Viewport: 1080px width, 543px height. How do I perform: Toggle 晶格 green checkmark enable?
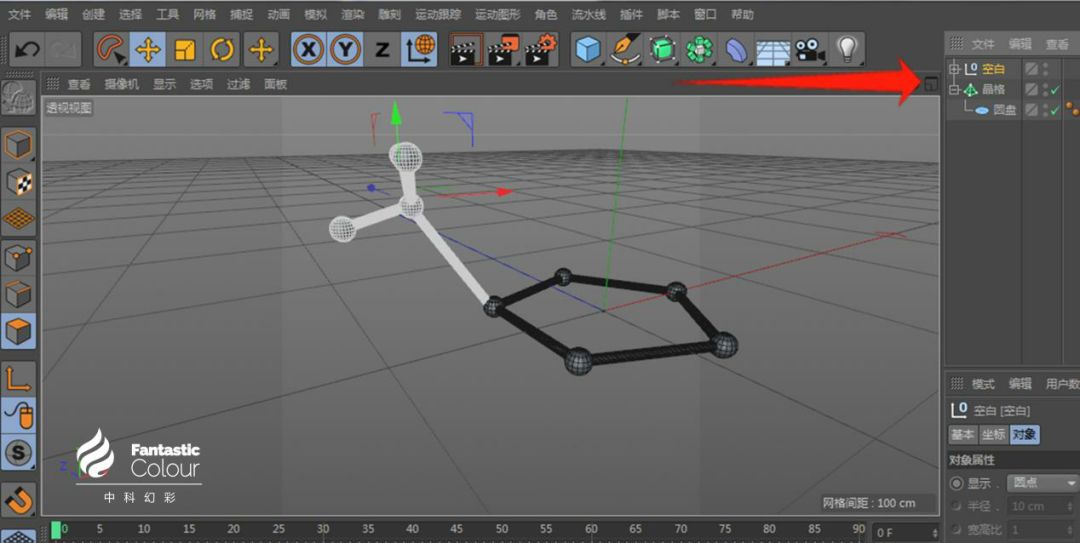click(1056, 90)
